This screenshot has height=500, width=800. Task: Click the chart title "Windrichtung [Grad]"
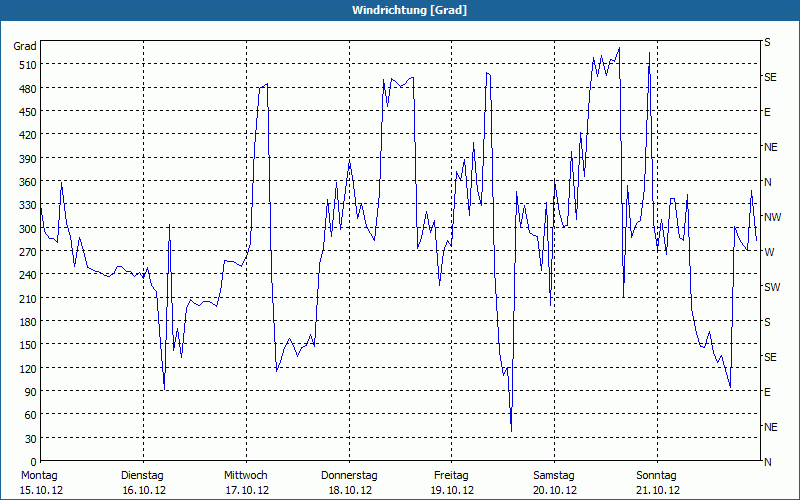point(409,10)
